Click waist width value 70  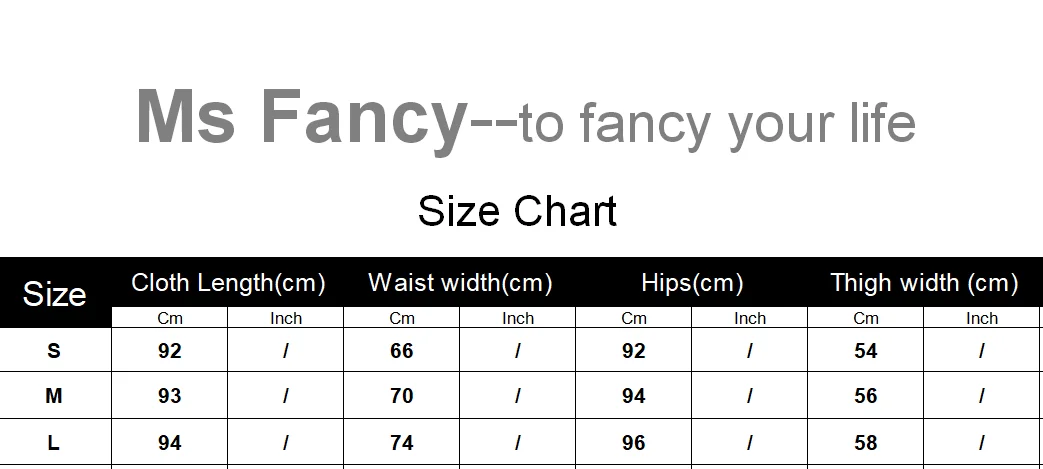tap(402, 396)
